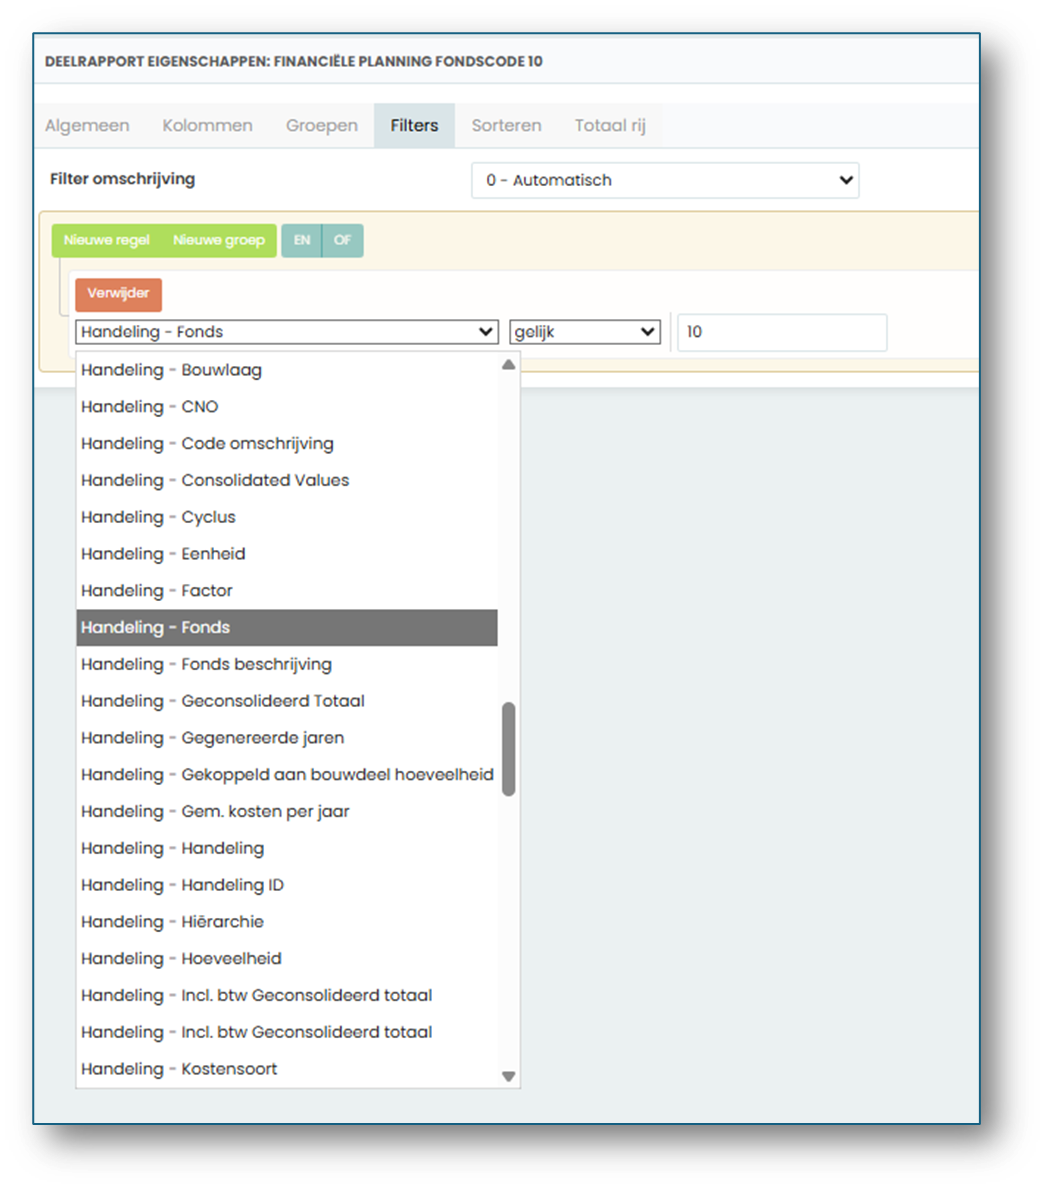
Task: Select highlighted Handeling - Fonds option
Action: (287, 627)
